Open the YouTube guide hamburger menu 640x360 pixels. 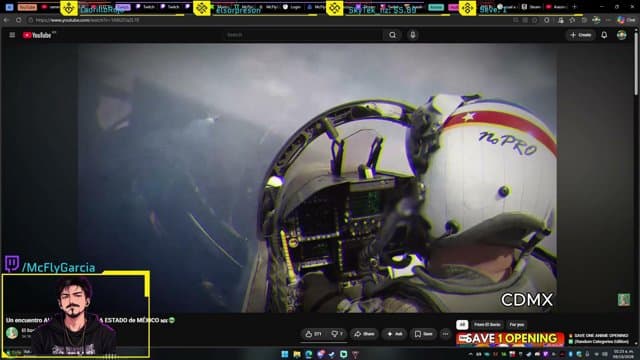click(x=12, y=35)
